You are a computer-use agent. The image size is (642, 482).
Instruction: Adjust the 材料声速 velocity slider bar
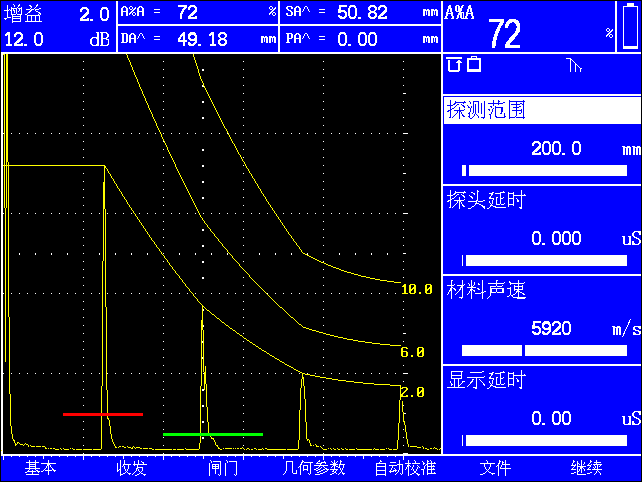coord(544,351)
